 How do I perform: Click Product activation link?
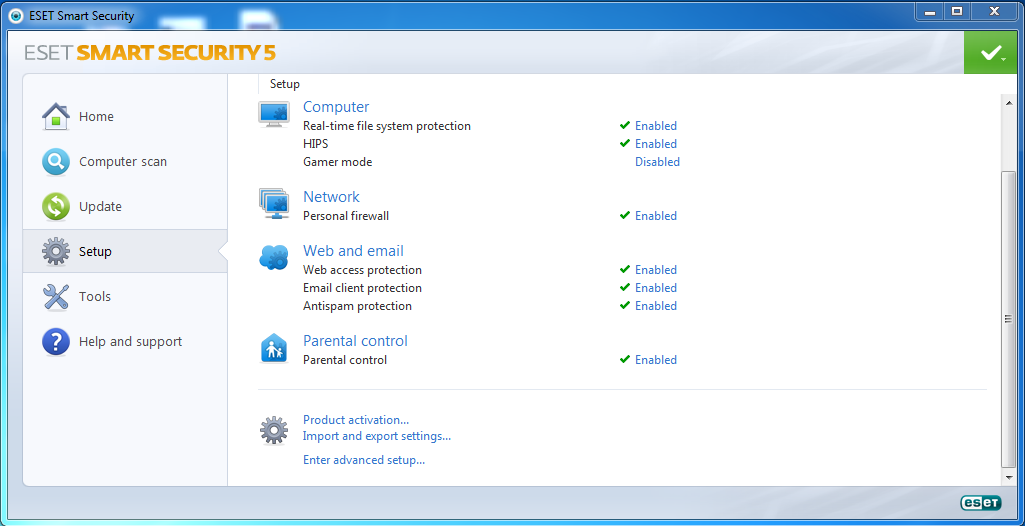coord(356,420)
